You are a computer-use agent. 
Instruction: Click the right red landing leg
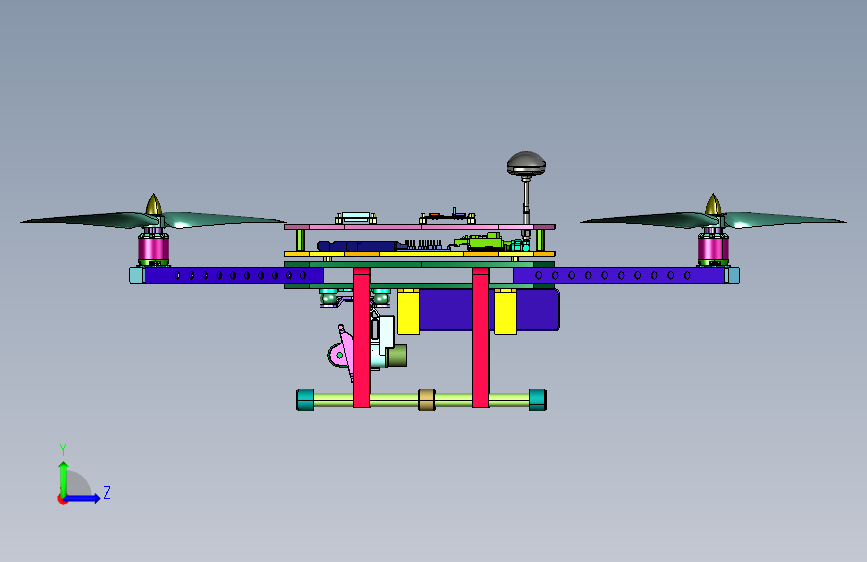[x=480, y=337]
